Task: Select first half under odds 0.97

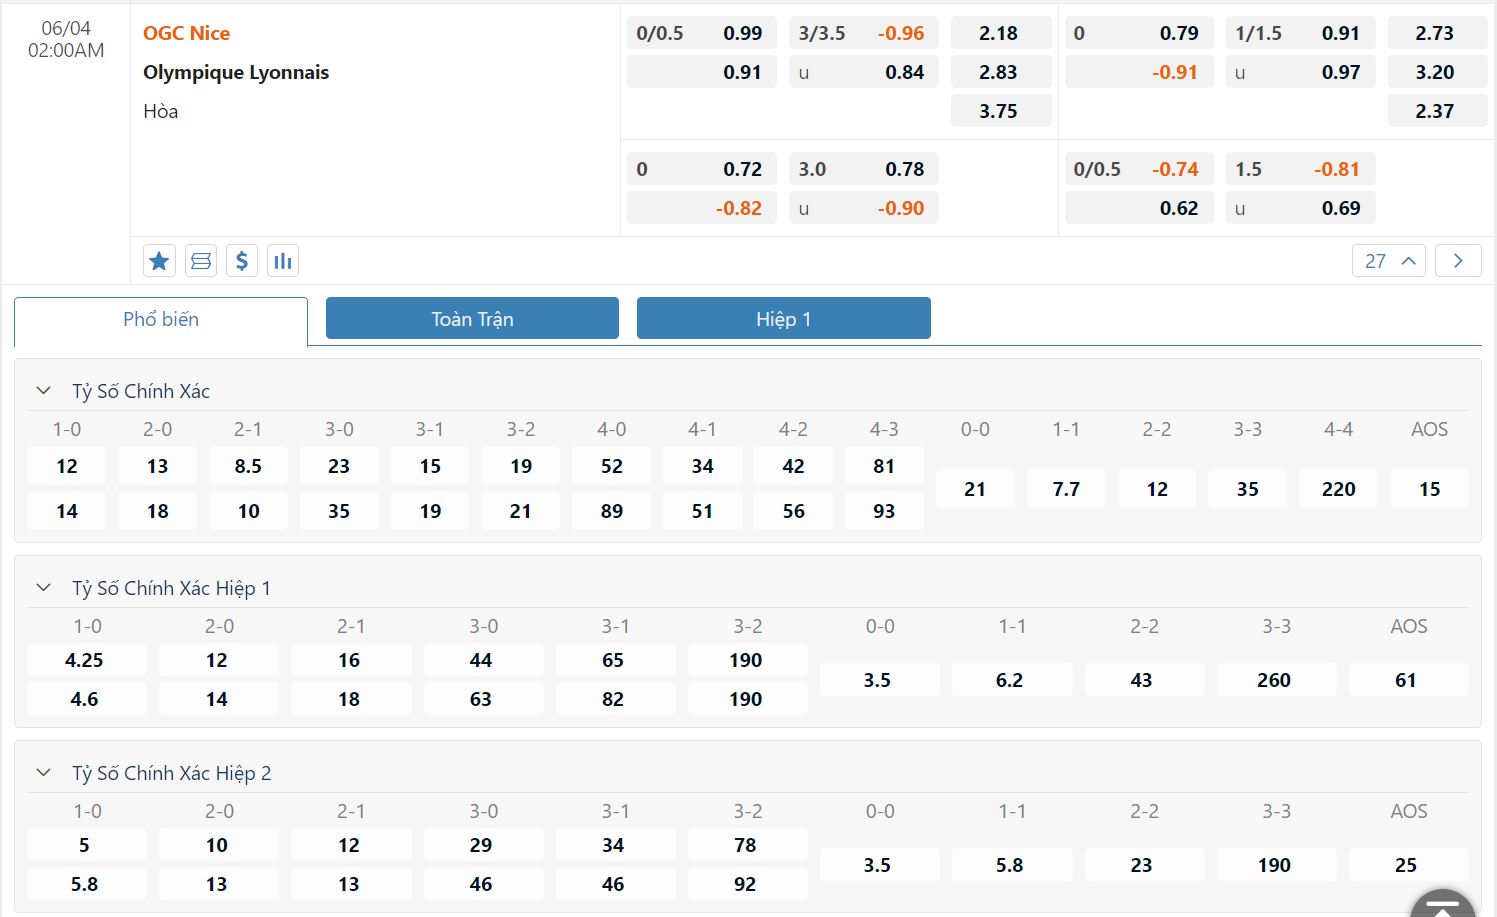Action: (1301, 72)
